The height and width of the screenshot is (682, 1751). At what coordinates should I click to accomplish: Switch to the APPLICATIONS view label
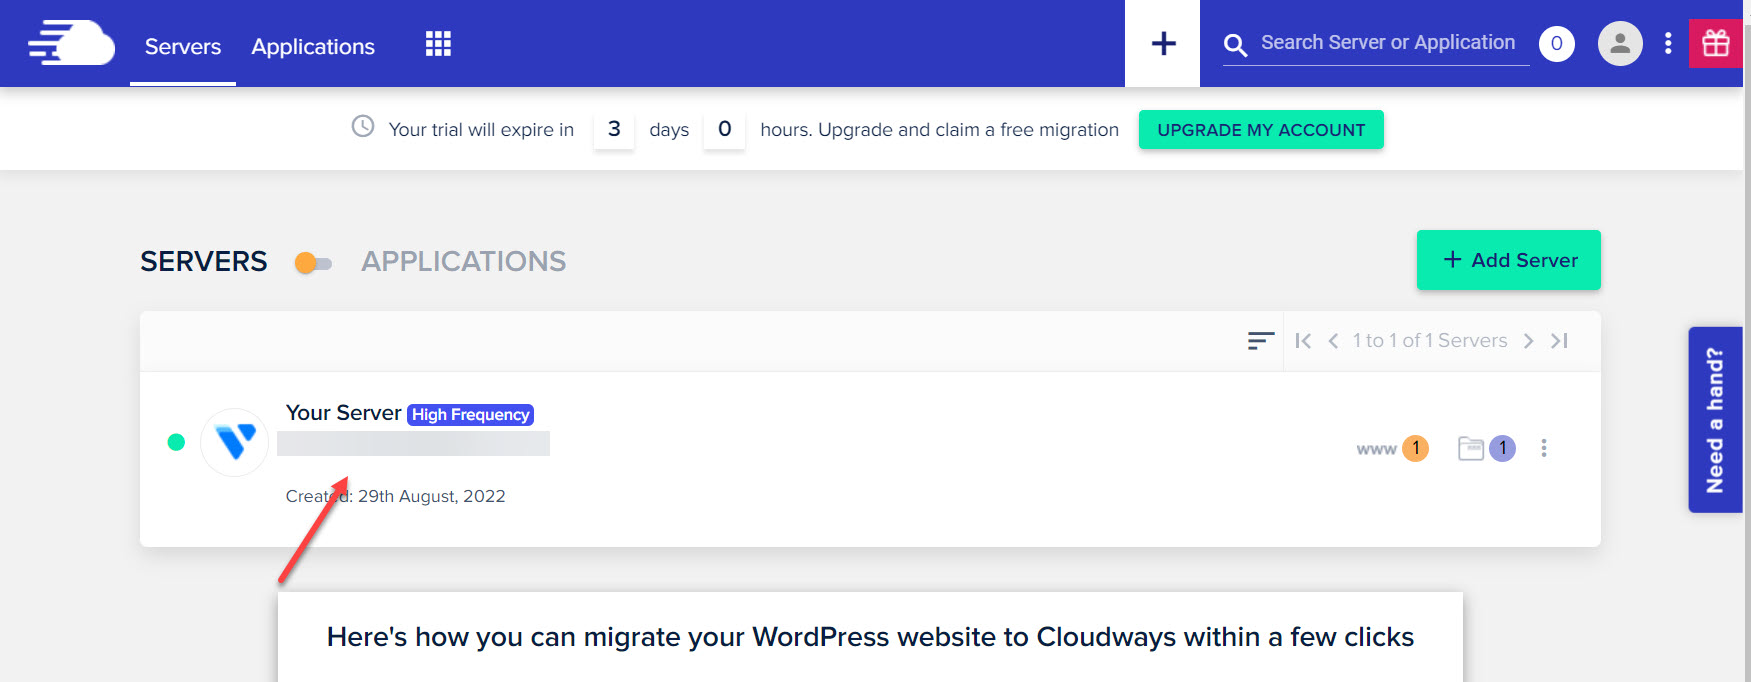pos(464,261)
